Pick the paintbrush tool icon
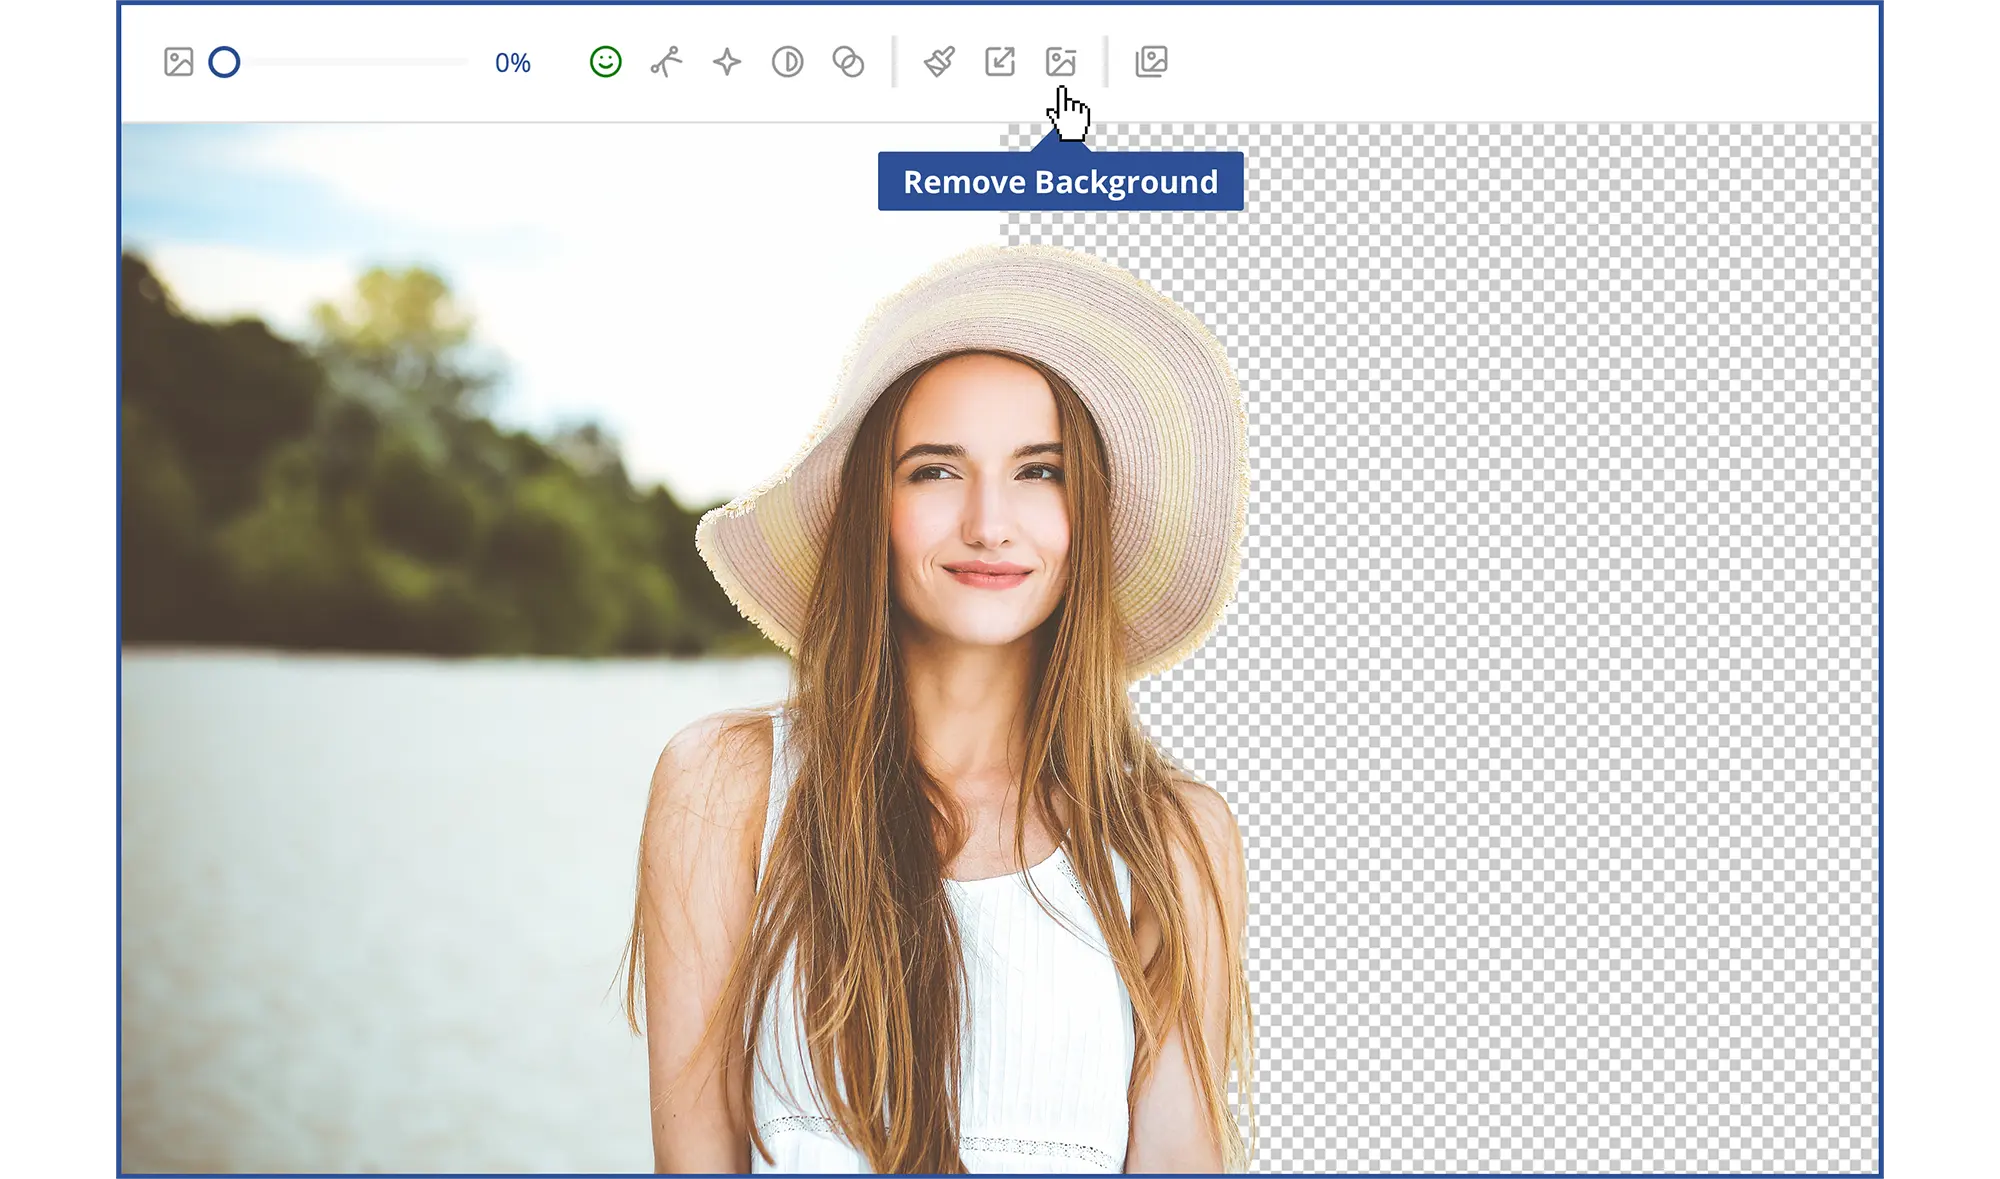 939,62
